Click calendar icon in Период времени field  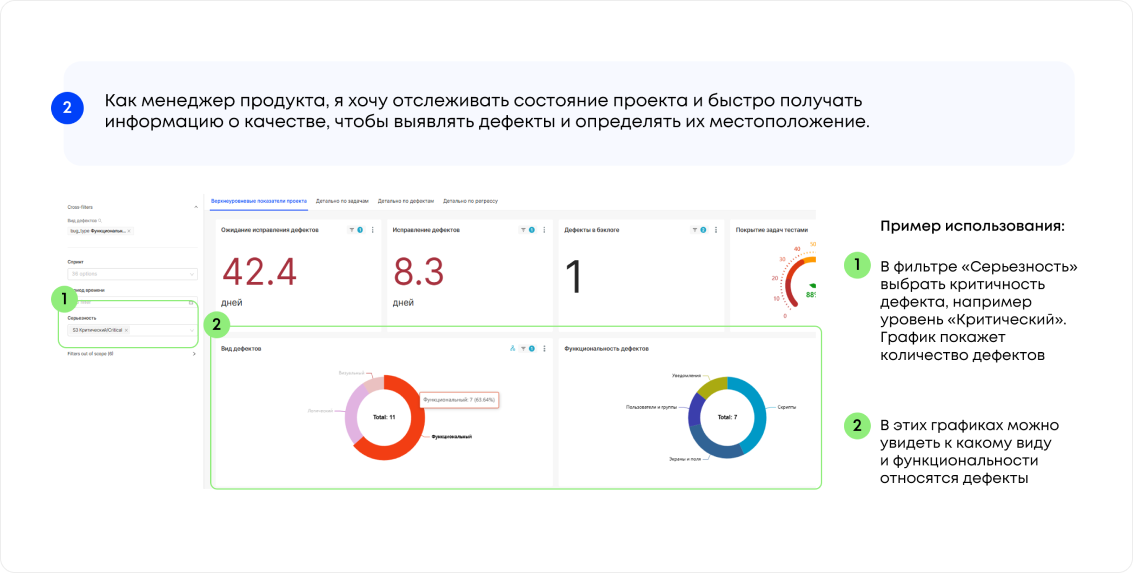(x=191, y=303)
